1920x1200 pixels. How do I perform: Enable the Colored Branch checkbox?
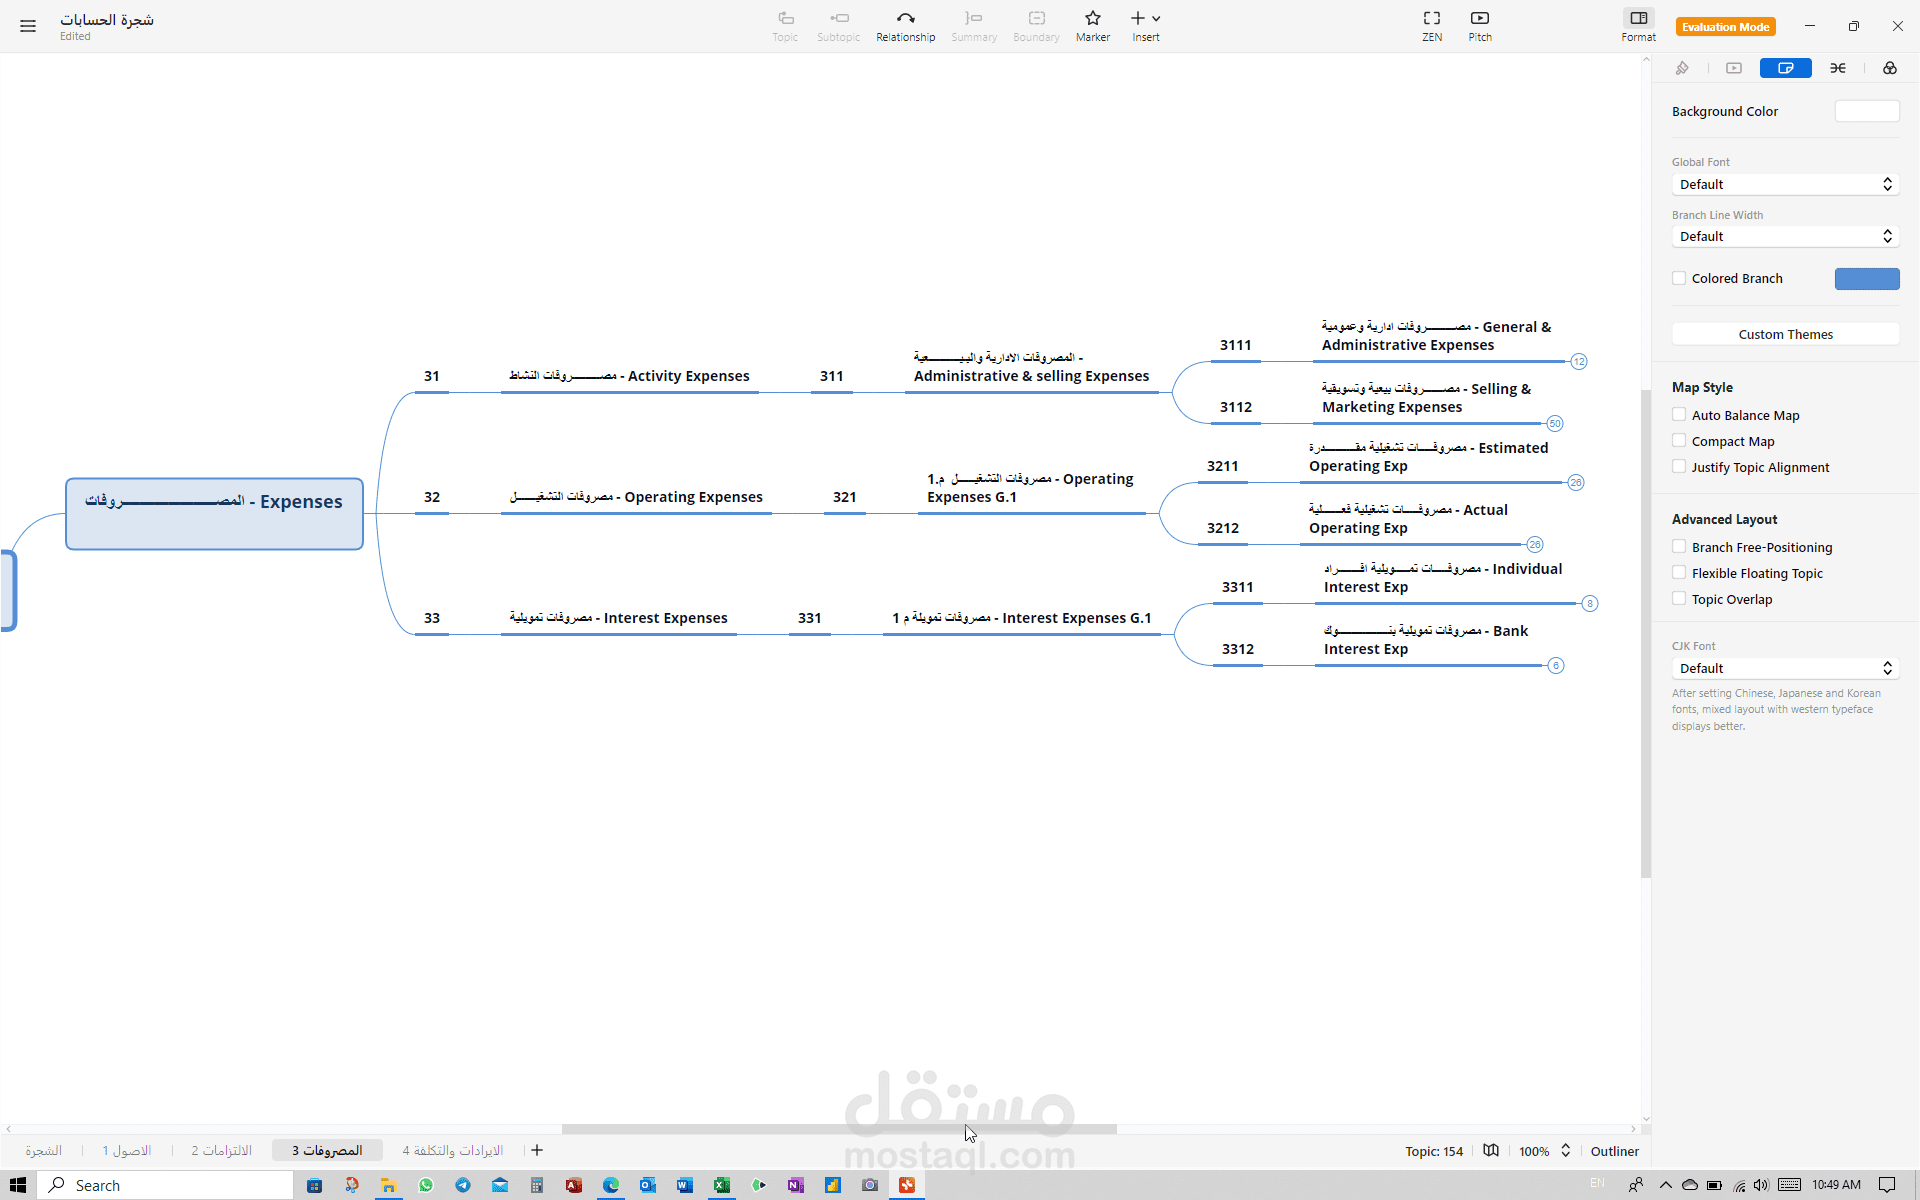pyautogui.click(x=1679, y=278)
